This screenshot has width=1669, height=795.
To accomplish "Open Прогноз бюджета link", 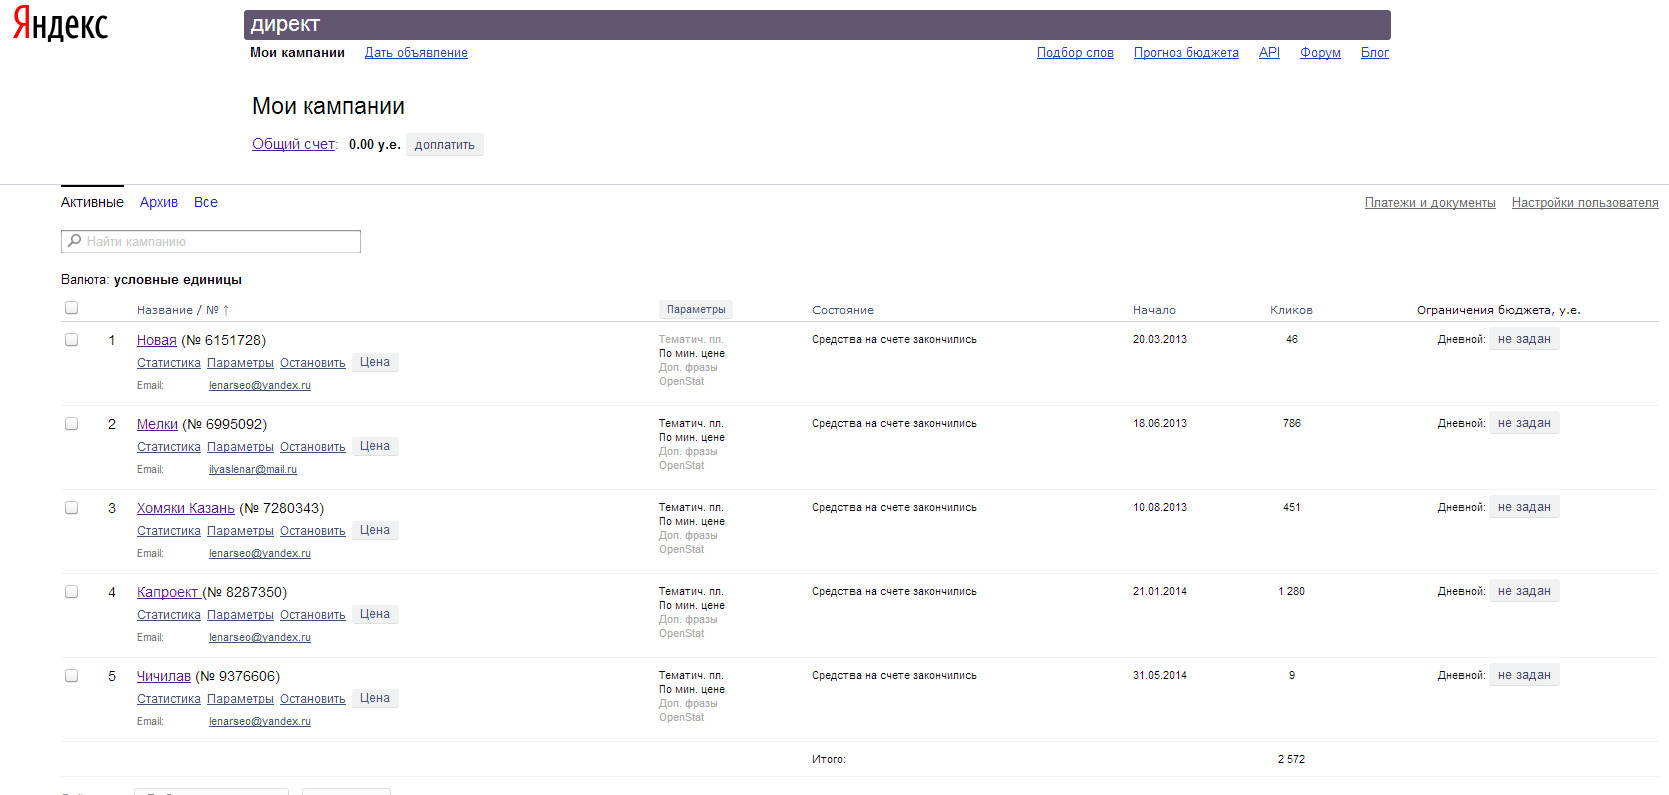I will (1186, 53).
